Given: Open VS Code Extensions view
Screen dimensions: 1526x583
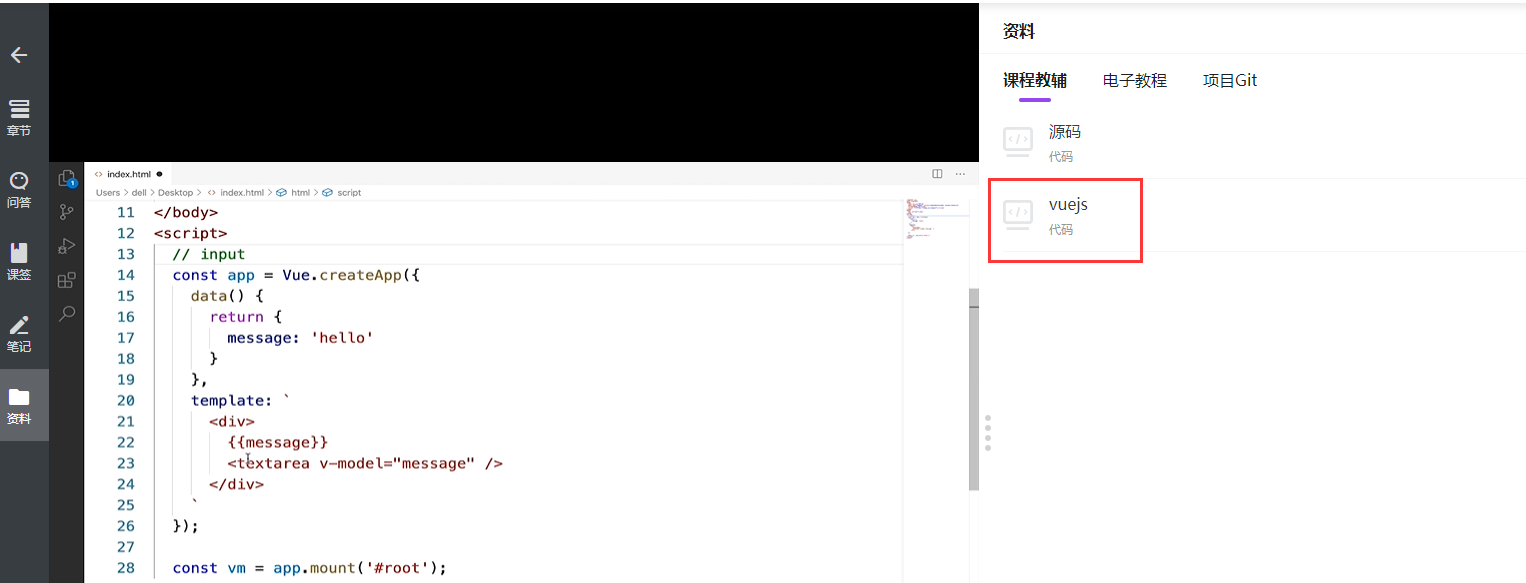Looking at the screenshot, I should point(67,280).
